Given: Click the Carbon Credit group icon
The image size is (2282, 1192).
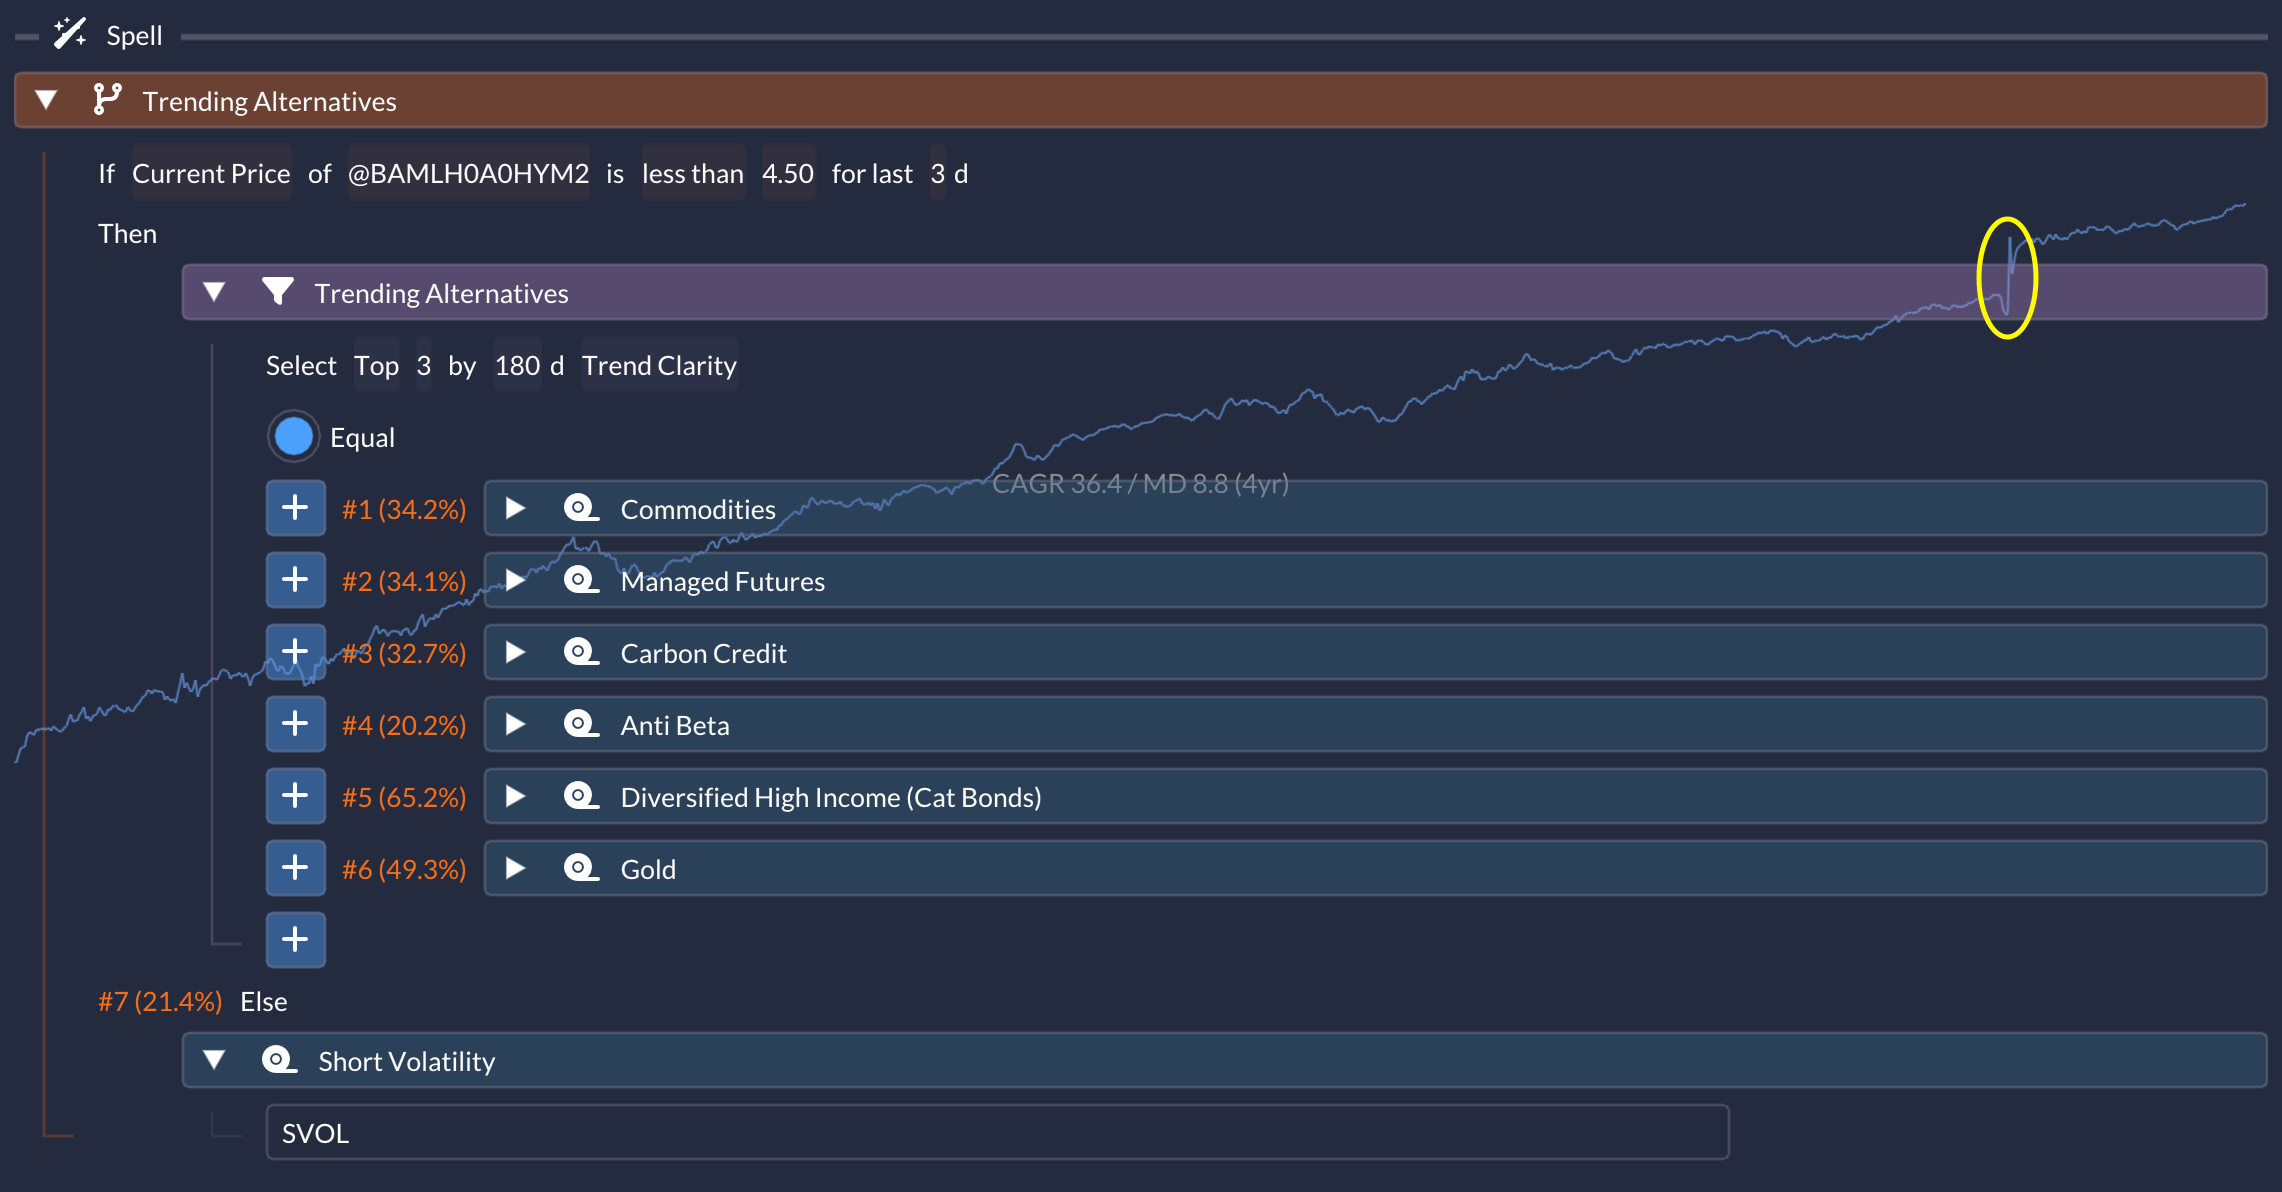Looking at the screenshot, I should tap(580, 652).
